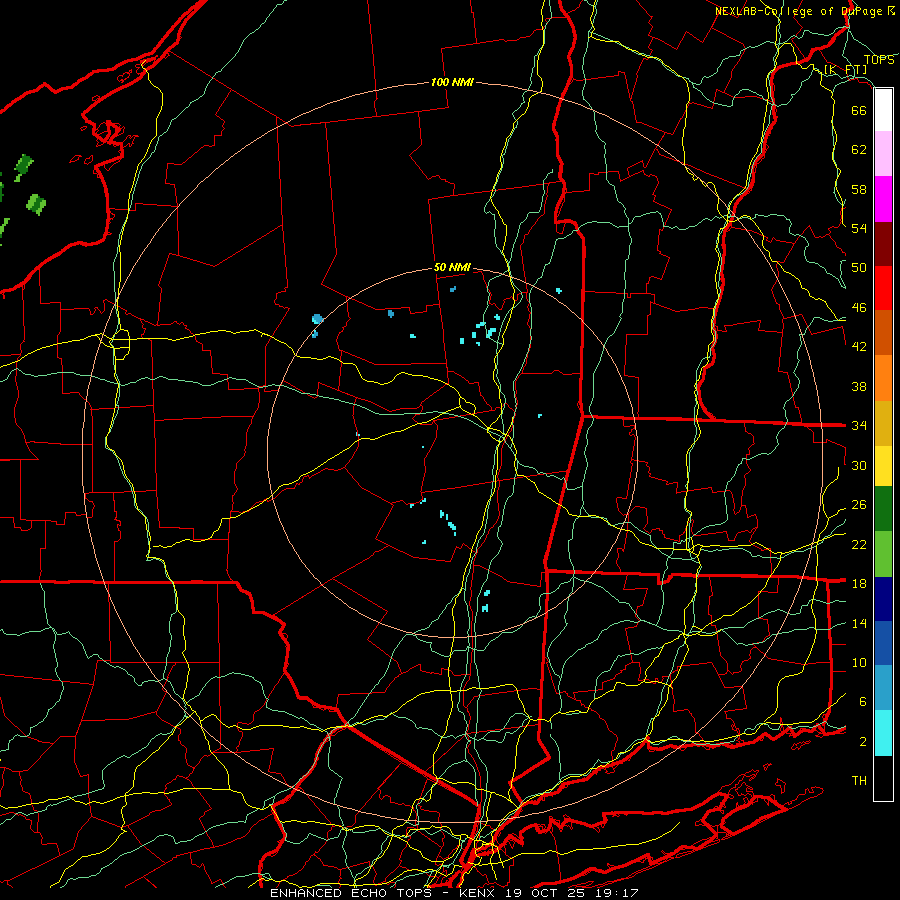Click the legend value 14

[x=859, y=623]
